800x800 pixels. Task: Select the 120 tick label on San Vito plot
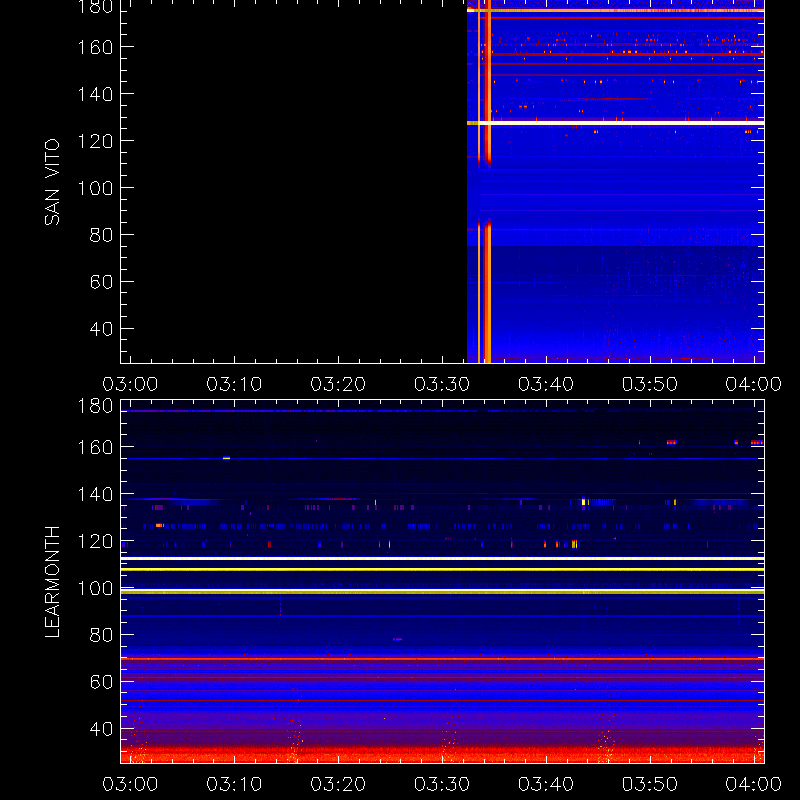(95, 141)
